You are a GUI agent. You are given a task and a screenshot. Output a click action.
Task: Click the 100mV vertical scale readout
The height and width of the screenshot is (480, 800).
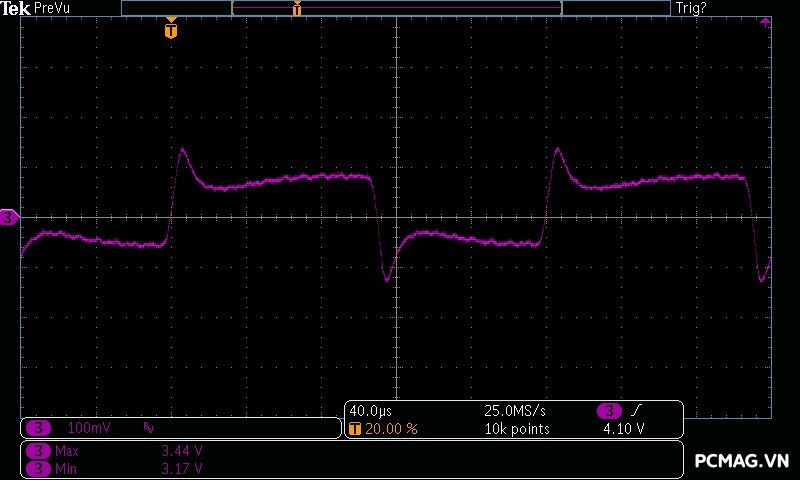coord(89,428)
